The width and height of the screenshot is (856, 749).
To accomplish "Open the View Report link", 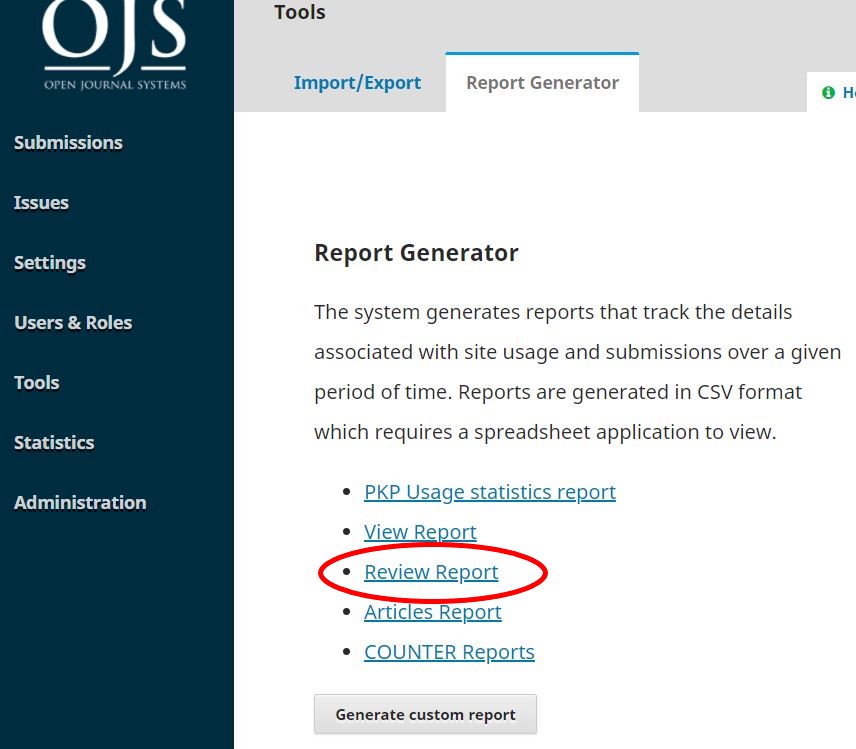I will click(420, 532).
